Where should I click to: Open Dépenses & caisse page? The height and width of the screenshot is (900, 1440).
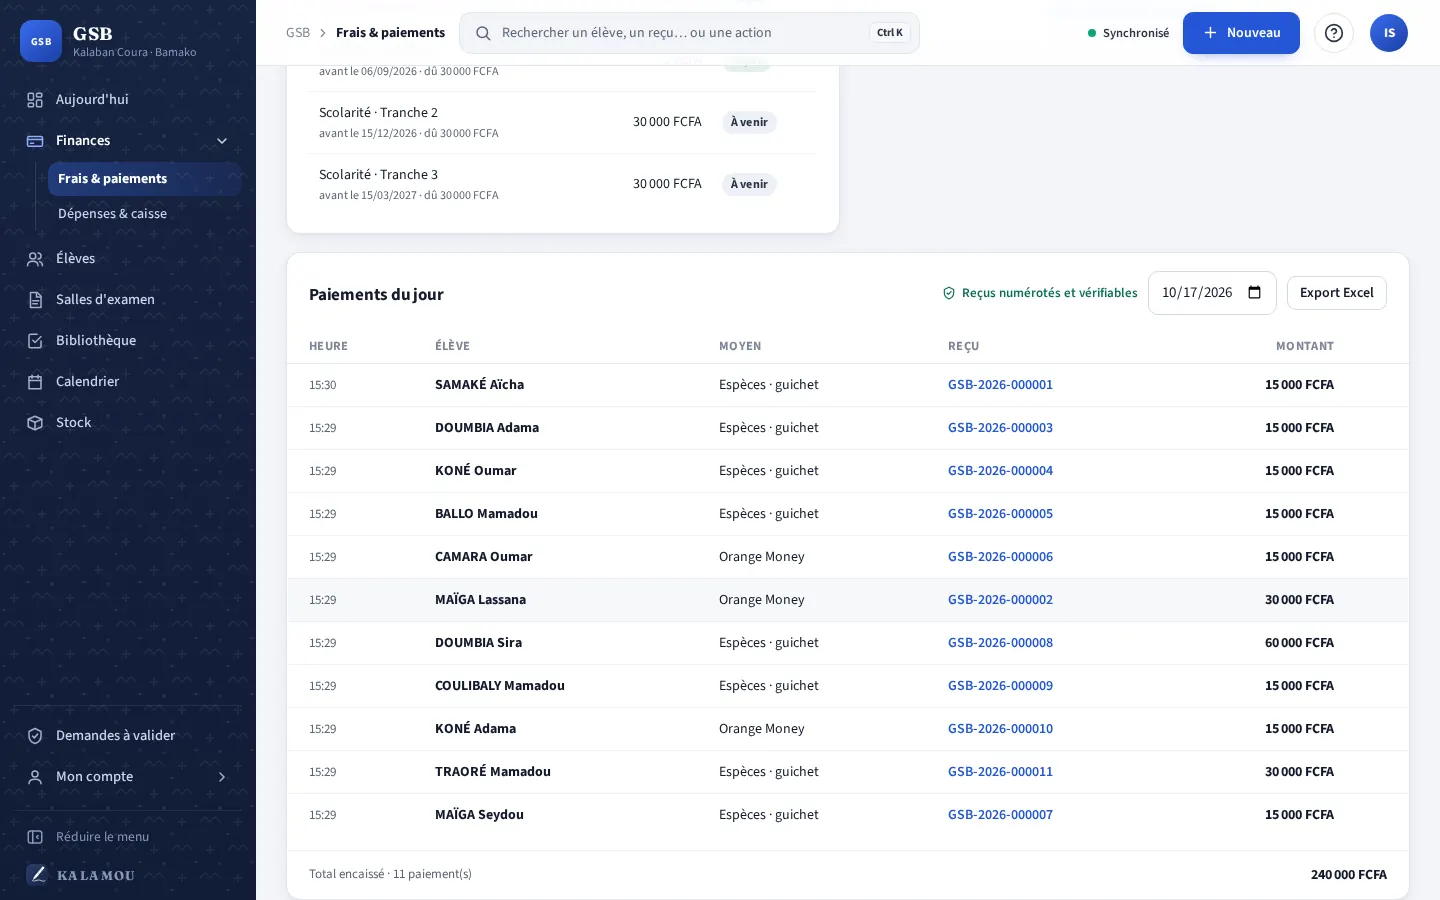pyautogui.click(x=144, y=214)
